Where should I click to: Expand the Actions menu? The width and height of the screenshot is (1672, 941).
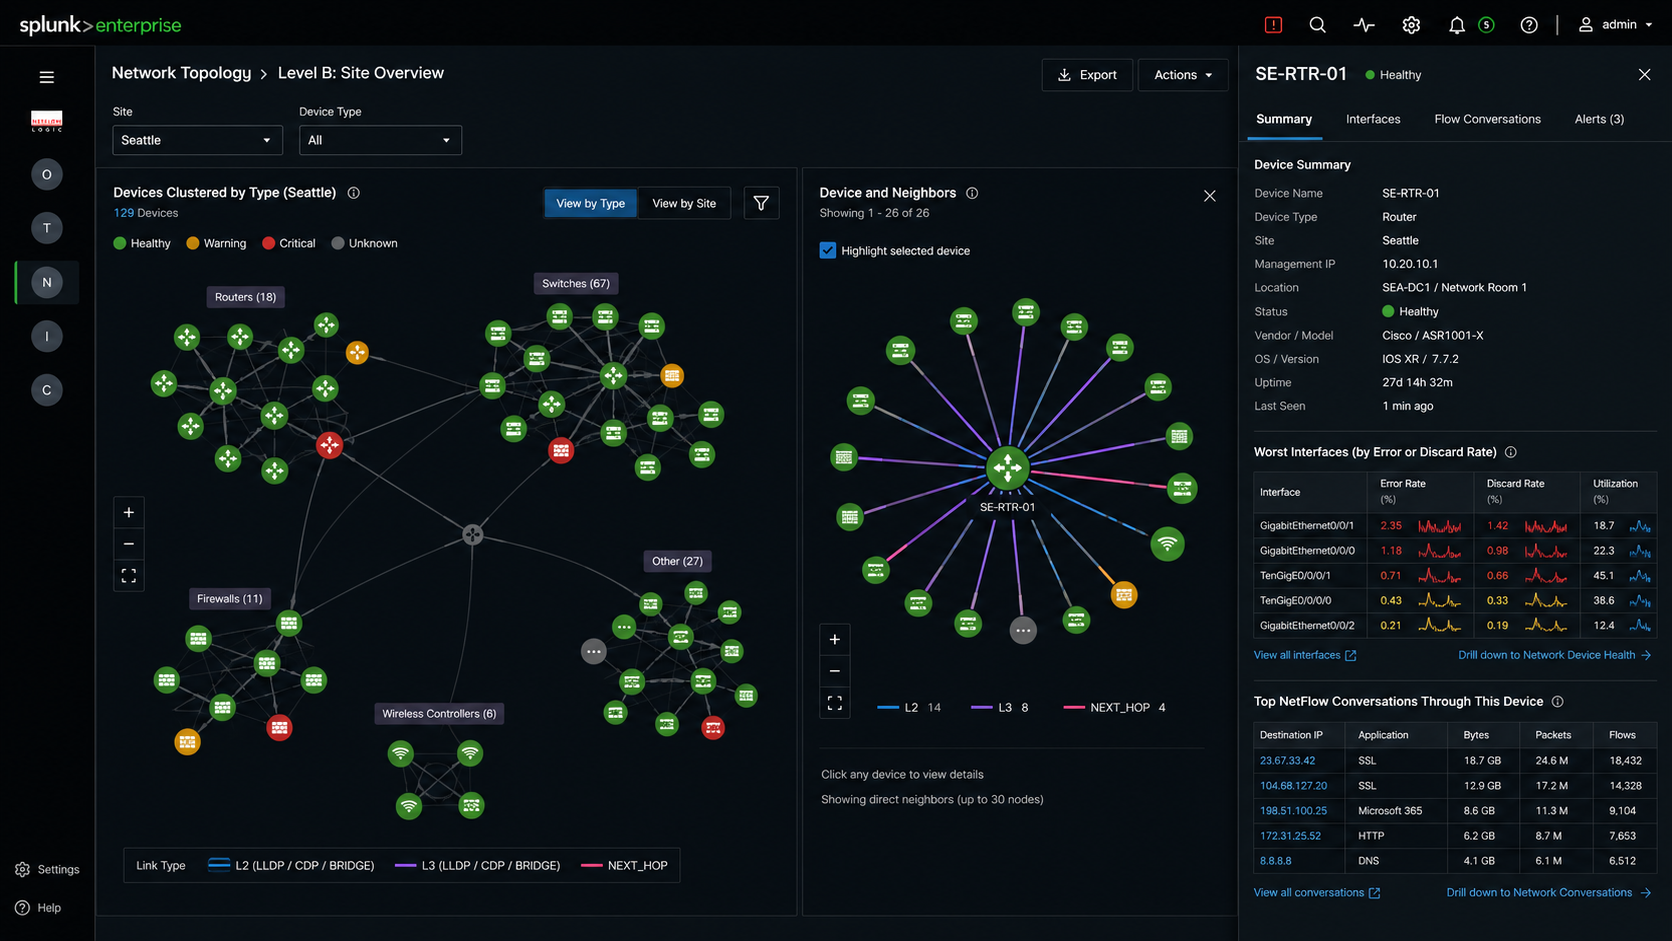[1183, 75]
